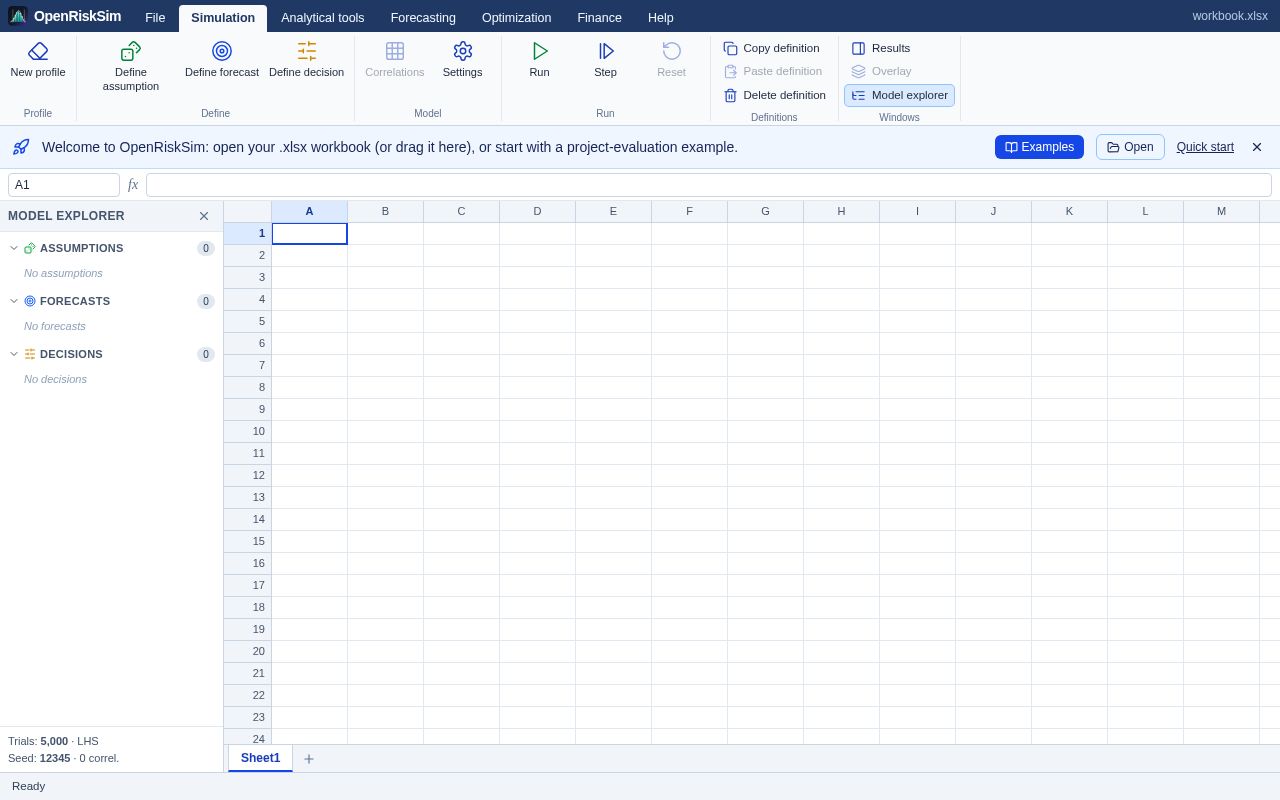Click the Examples button
Viewport: 1280px width, 800px height.
(1039, 147)
